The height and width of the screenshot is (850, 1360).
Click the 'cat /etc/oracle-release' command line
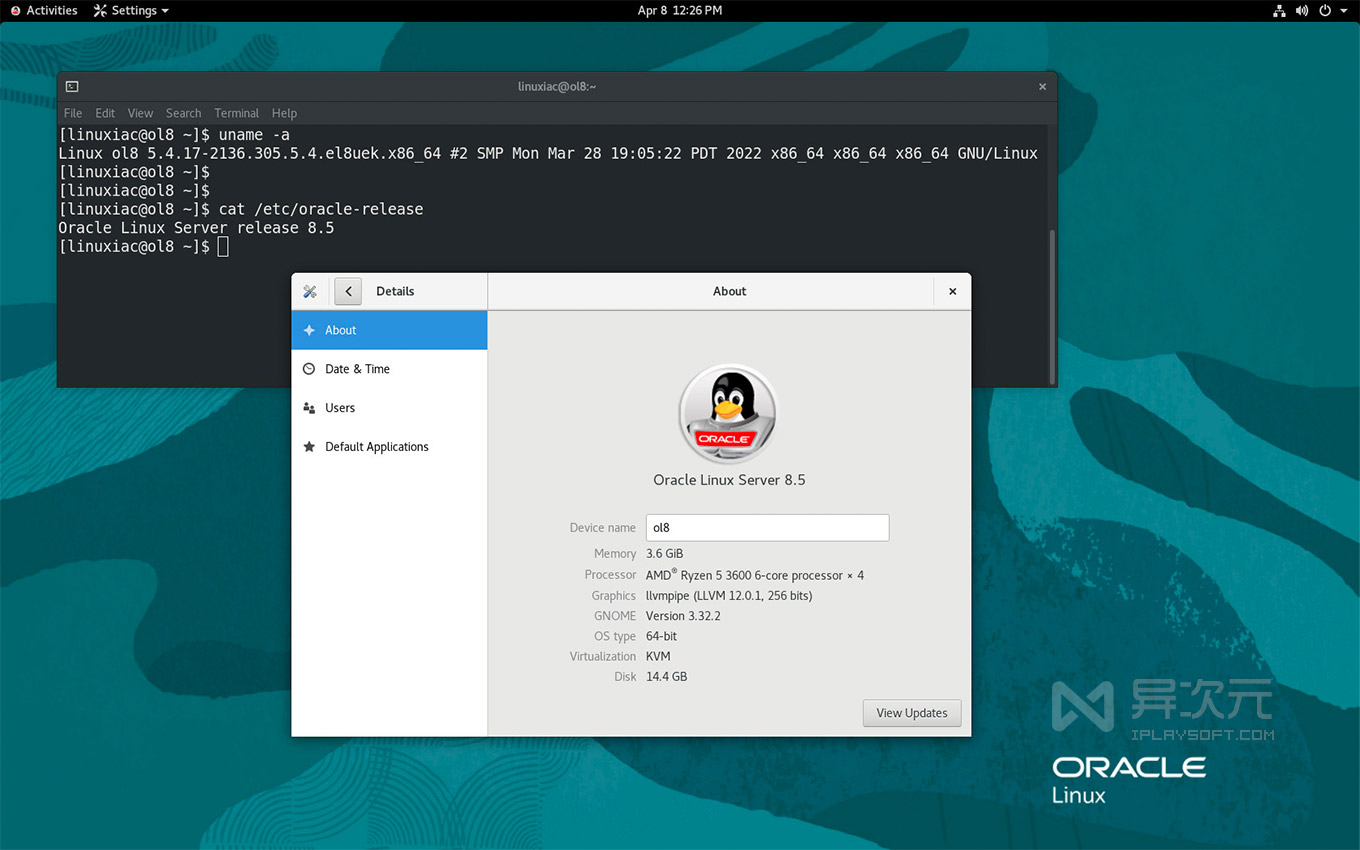pyautogui.click(x=241, y=210)
